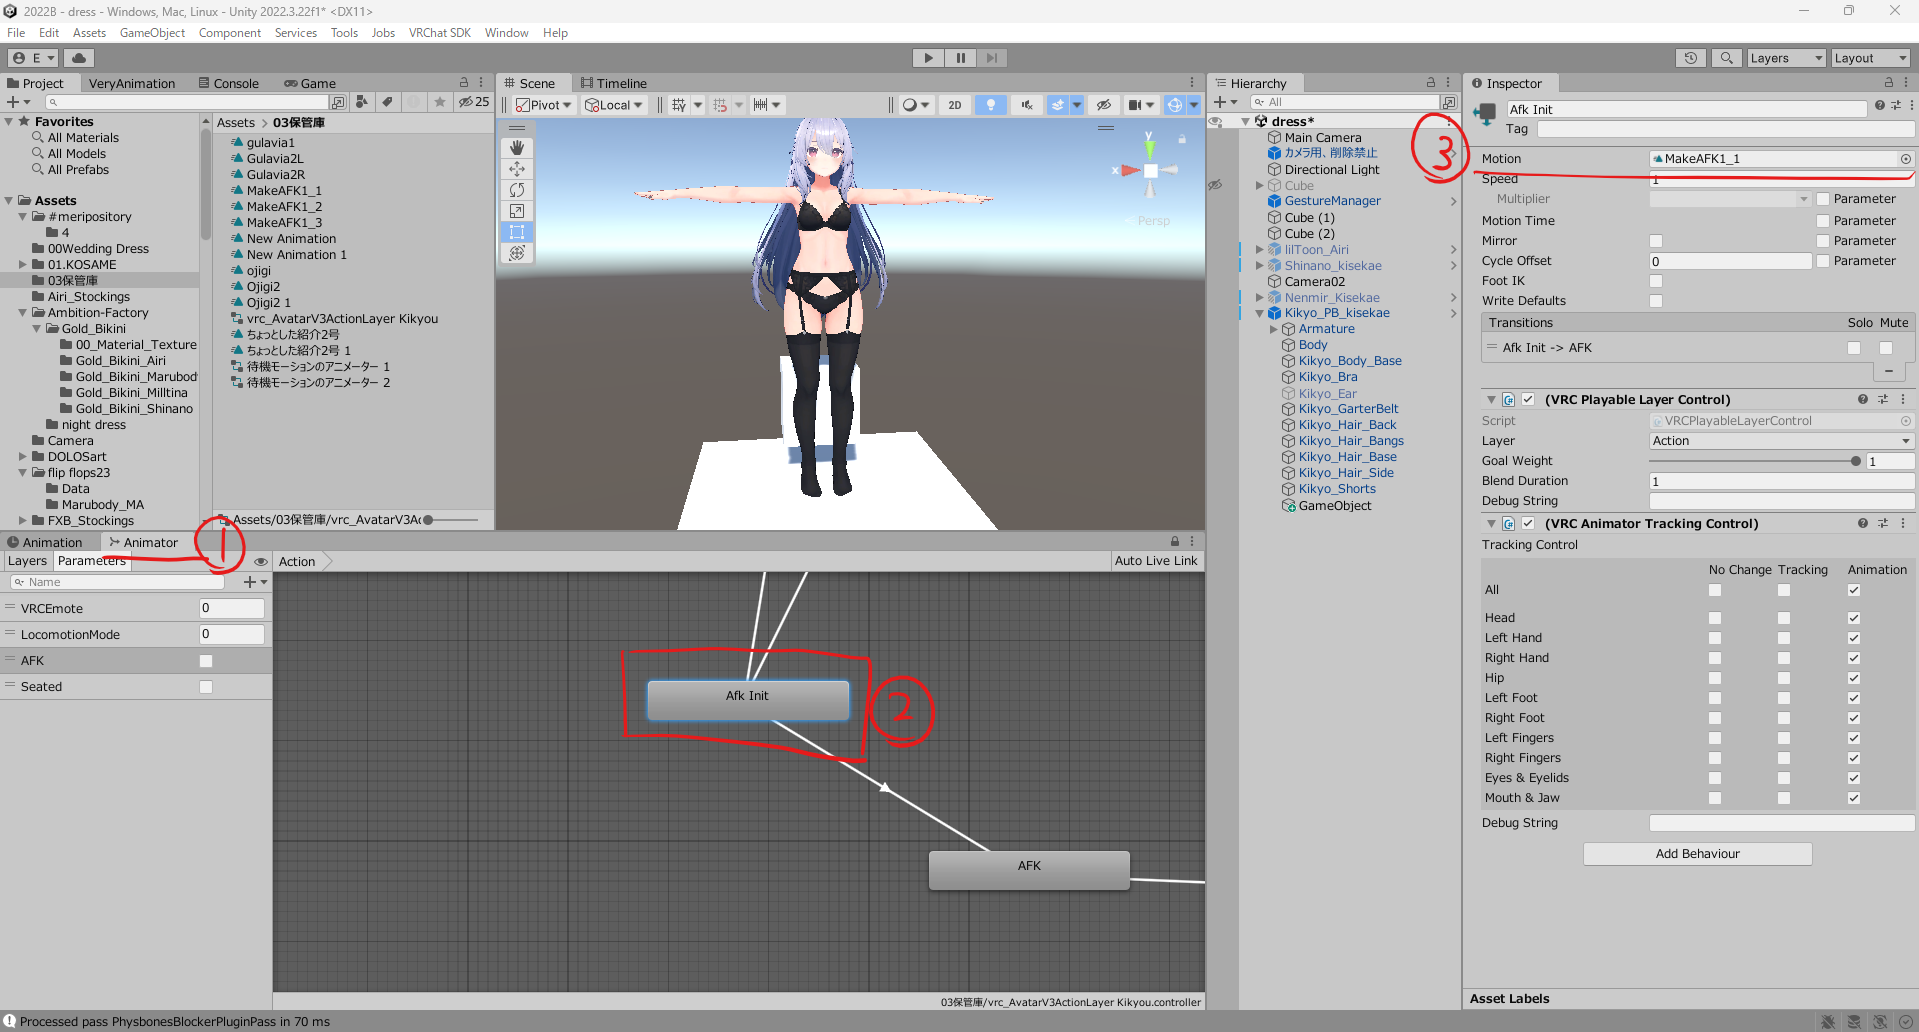Toggle the AFK parameter checkbox
This screenshot has height=1032, width=1919.
[206, 661]
